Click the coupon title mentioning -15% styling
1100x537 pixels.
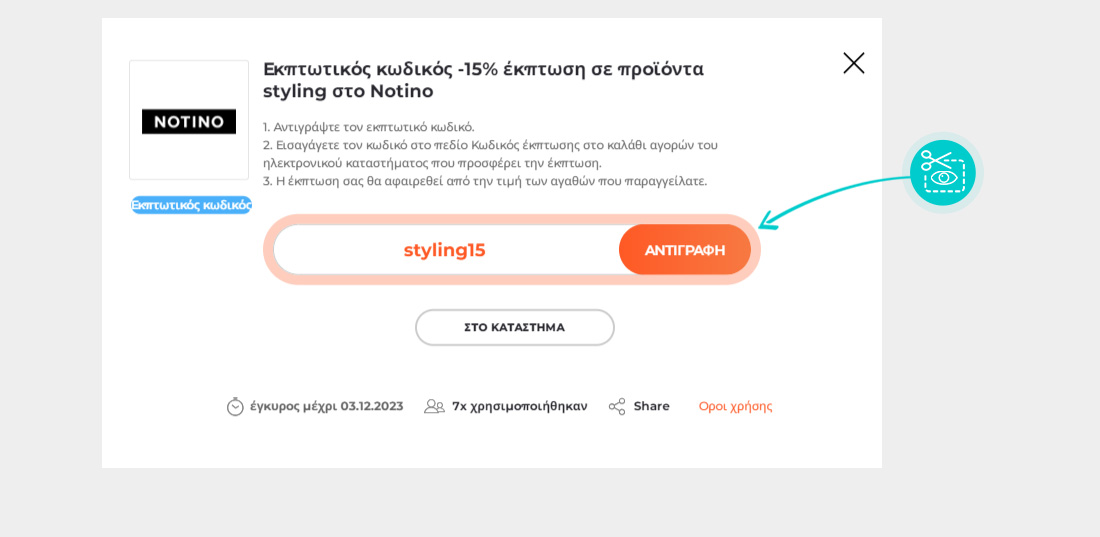click(483, 80)
